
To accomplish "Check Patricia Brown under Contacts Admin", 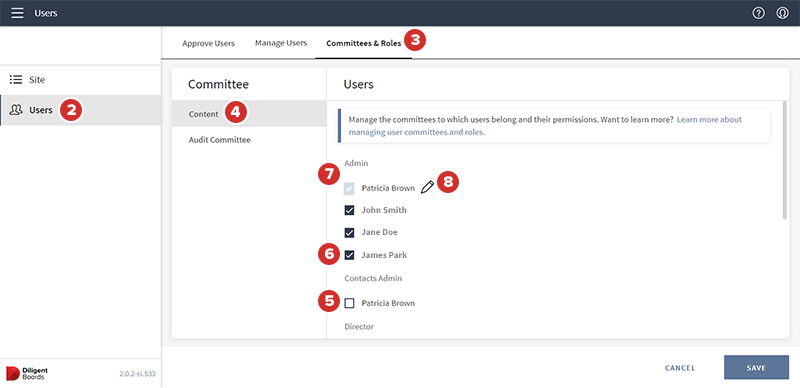I will point(349,303).
